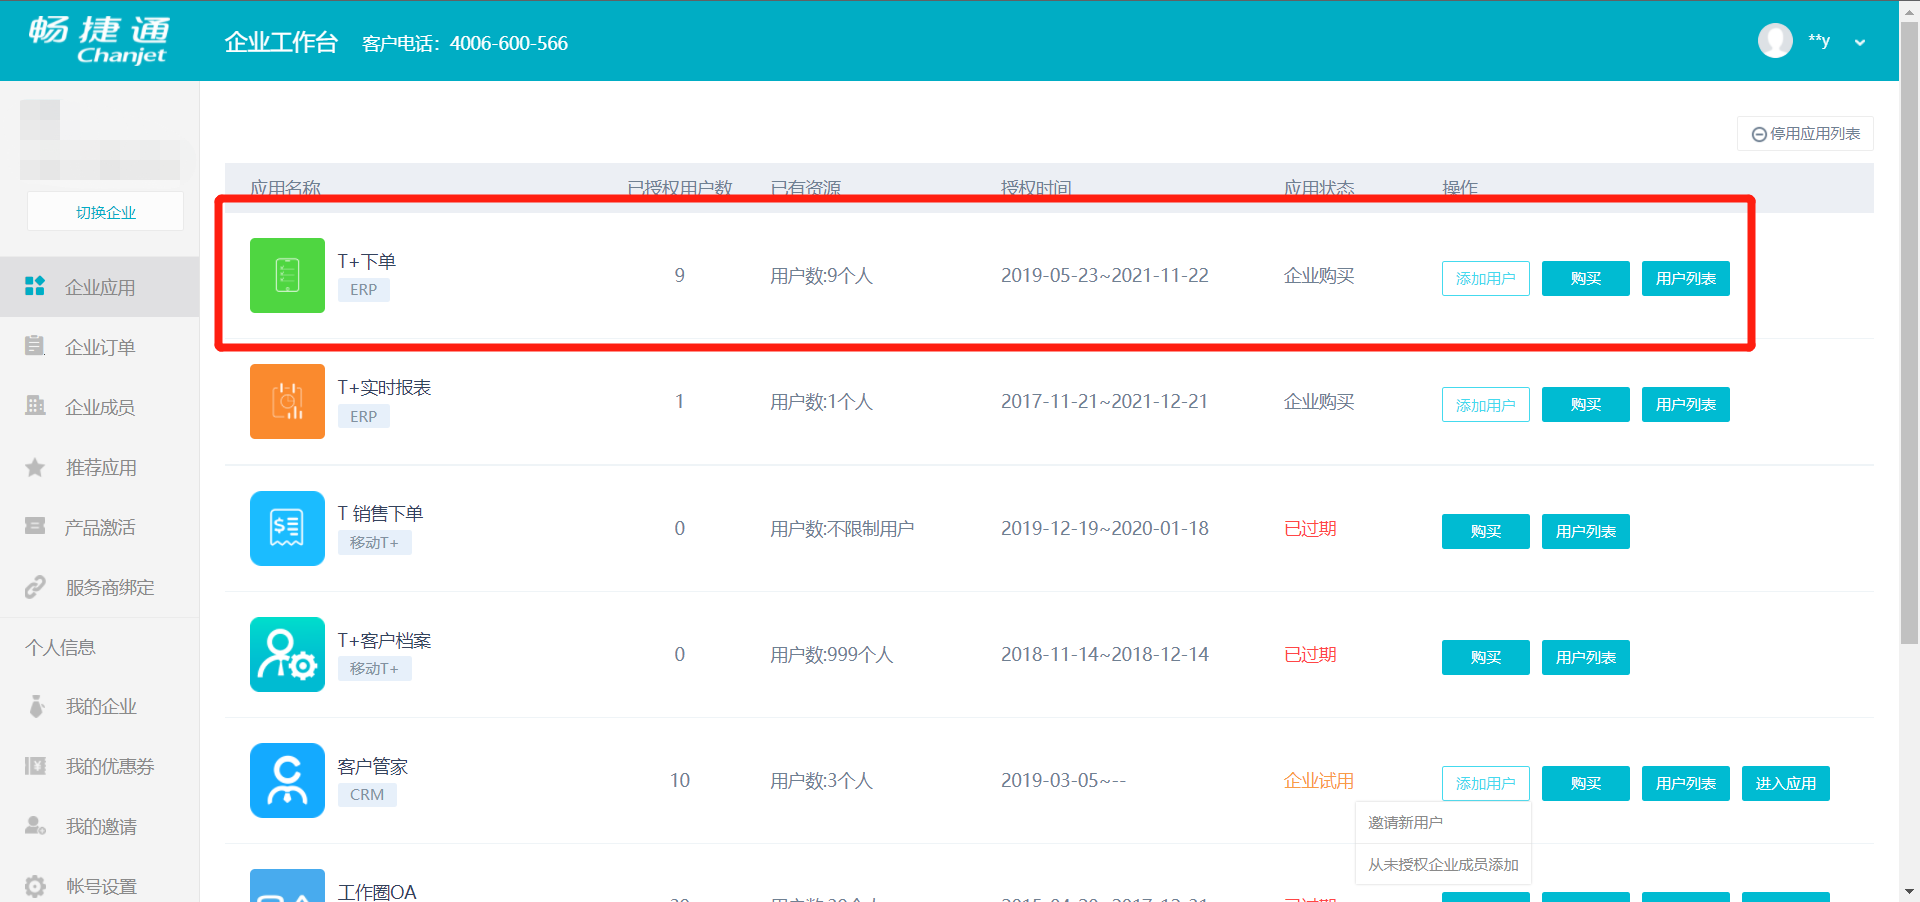The height and width of the screenshot is (902, 1920).
Task: Open 产品激活 menu item
Action: (x=100, y=527)
